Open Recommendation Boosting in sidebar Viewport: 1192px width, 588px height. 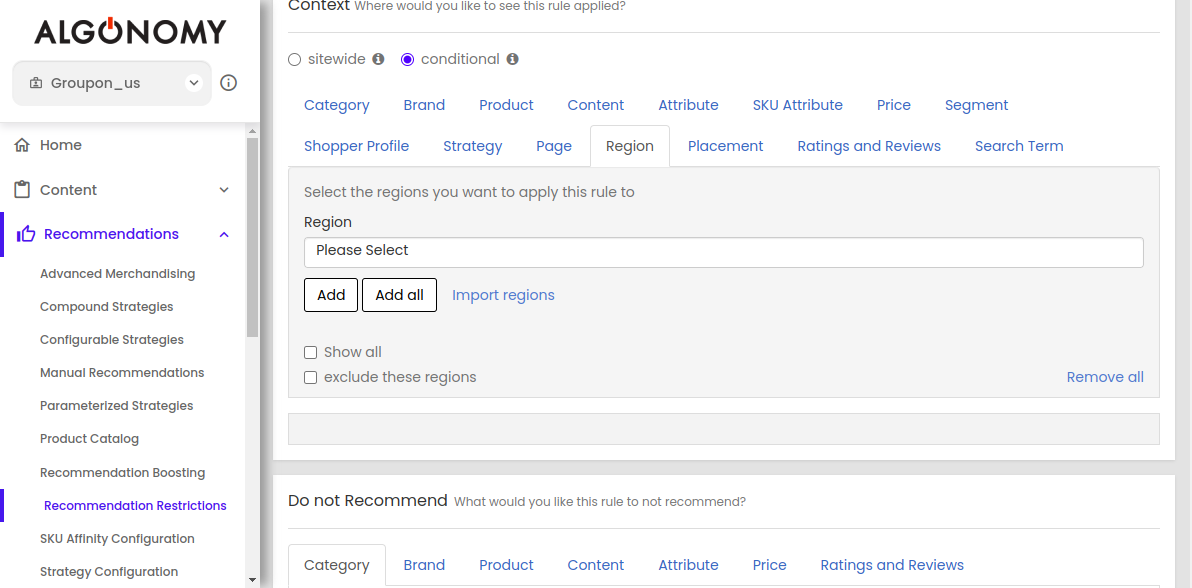(122, 472)
